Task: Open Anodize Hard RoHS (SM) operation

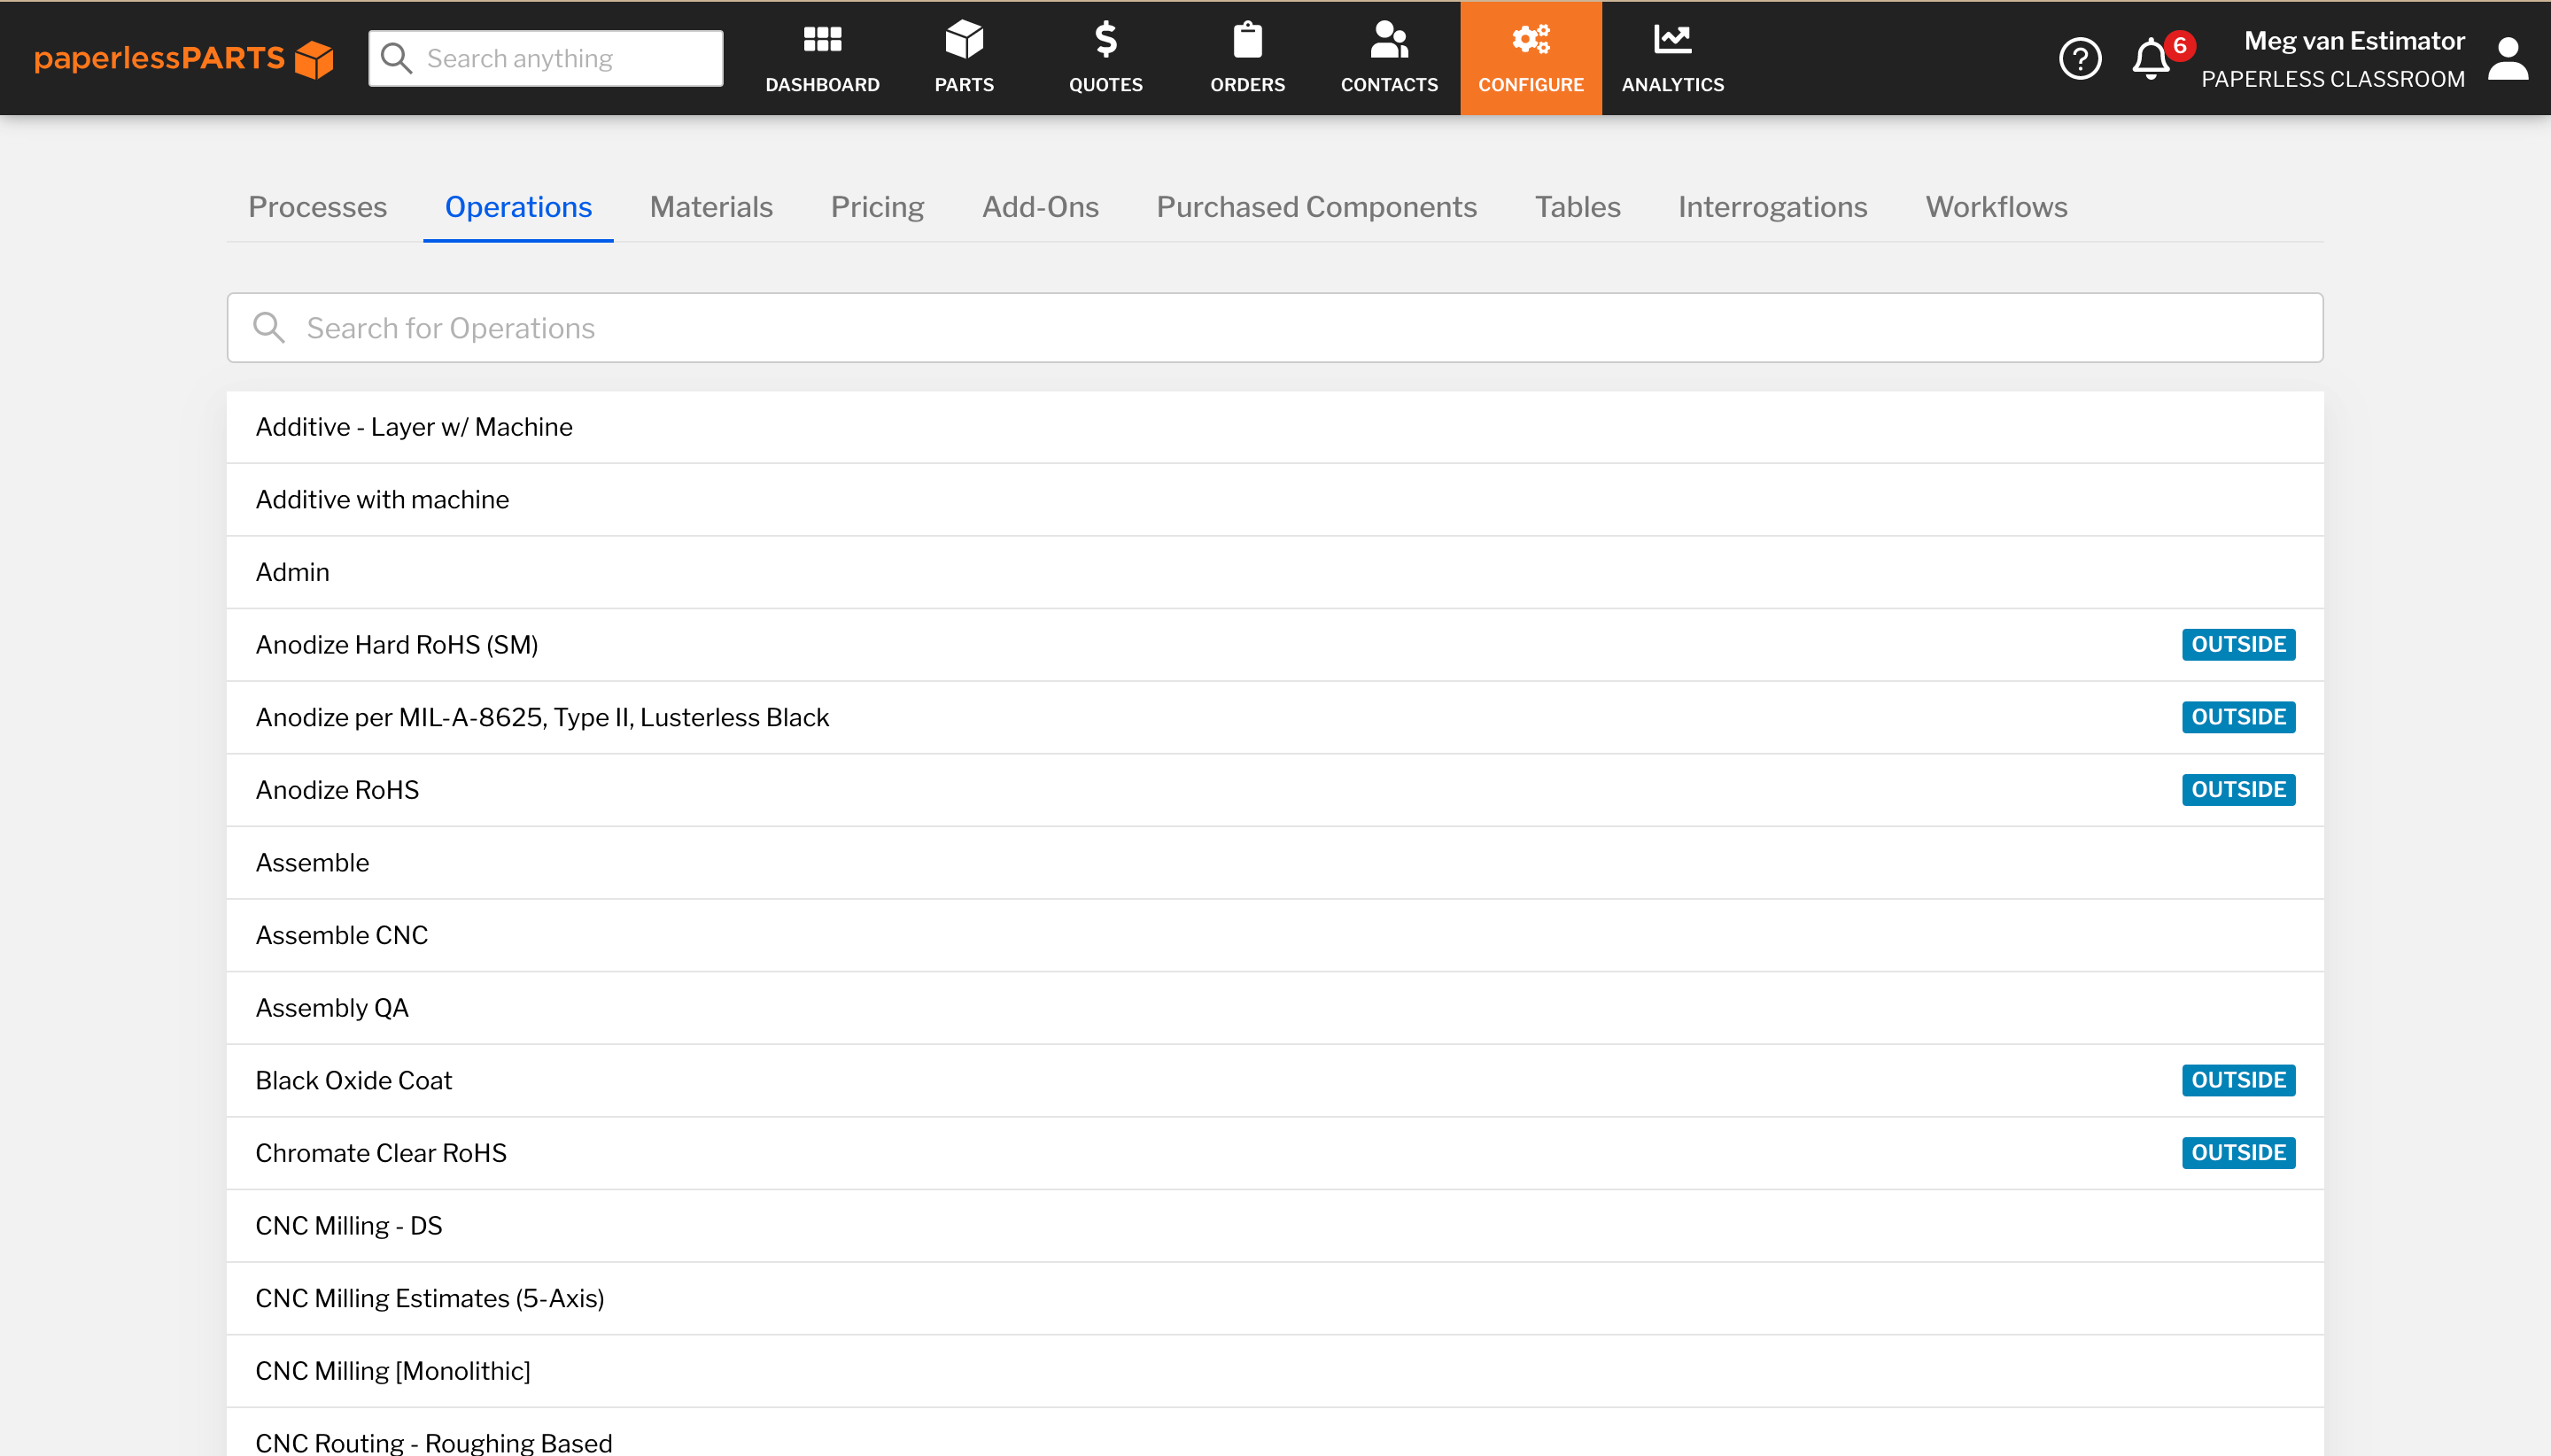Action: 397,645
